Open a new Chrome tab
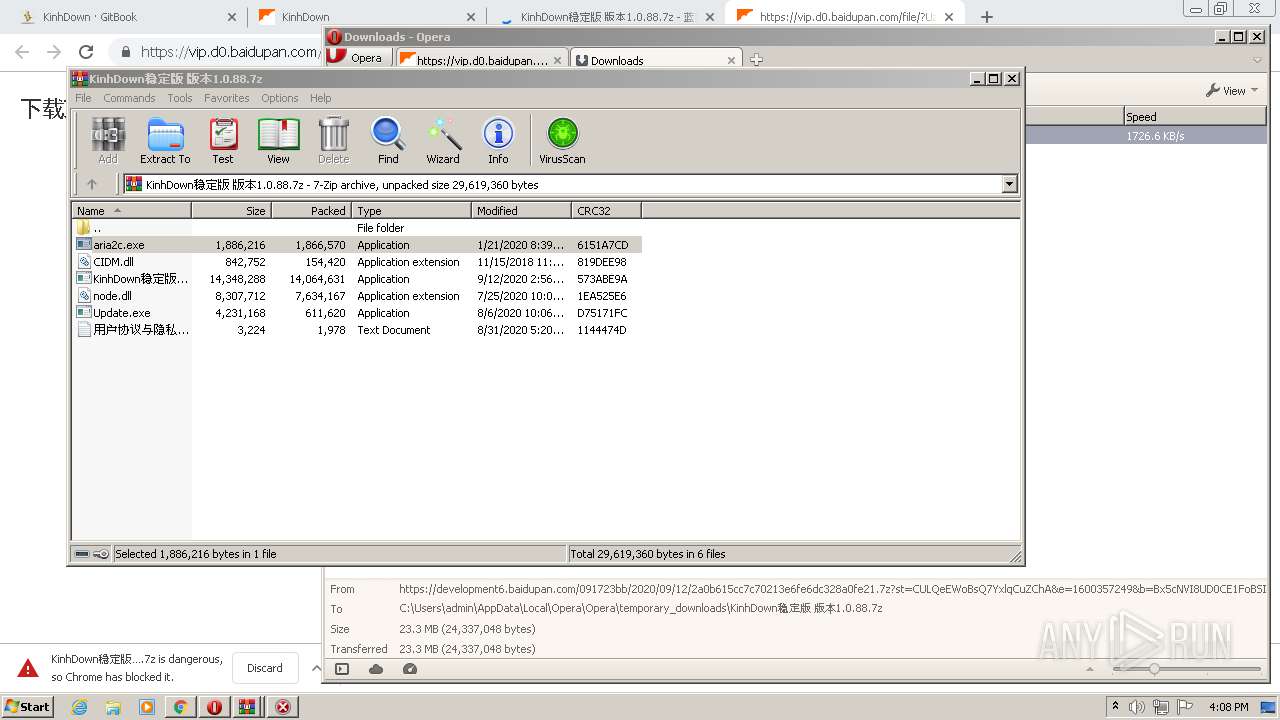 [x=987, y=17]
